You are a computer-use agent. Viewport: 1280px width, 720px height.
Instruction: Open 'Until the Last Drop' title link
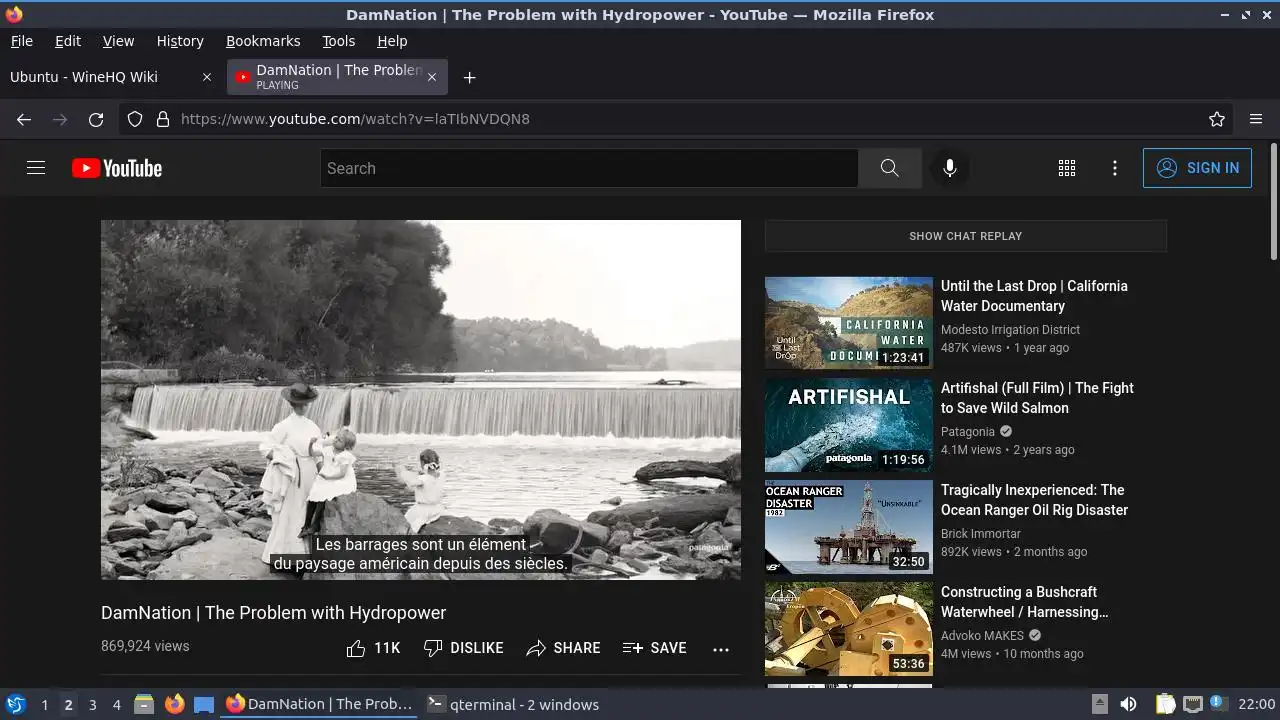(x=1034, y=296)
